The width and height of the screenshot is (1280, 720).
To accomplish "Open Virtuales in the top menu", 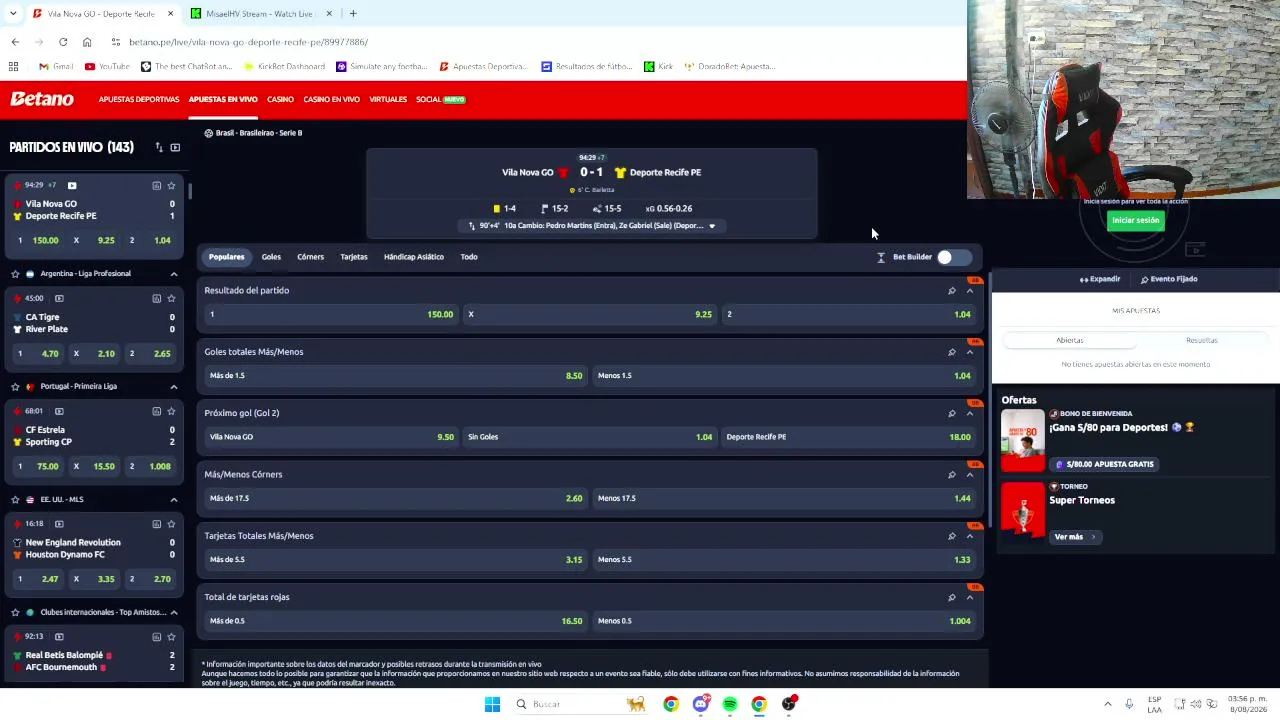I will click(388, 99).
